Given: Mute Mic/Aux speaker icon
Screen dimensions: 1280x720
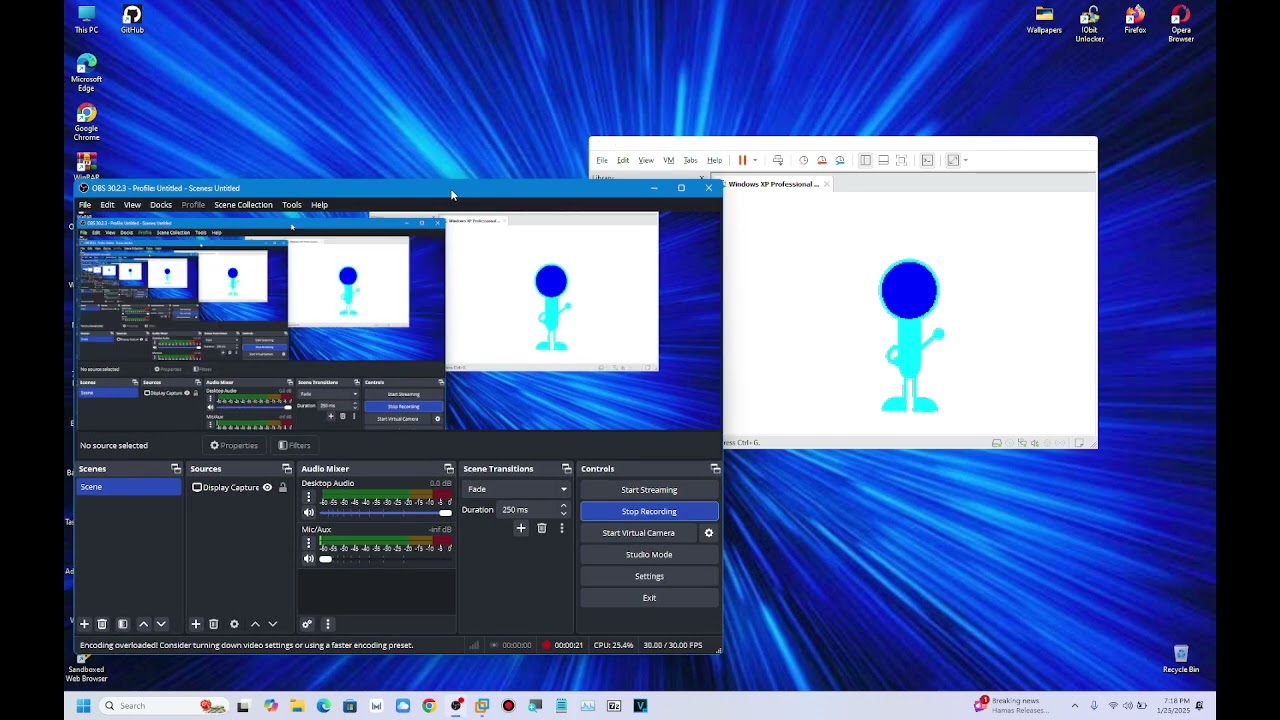Looking at the screenshot, I should (x=308, y=559).
